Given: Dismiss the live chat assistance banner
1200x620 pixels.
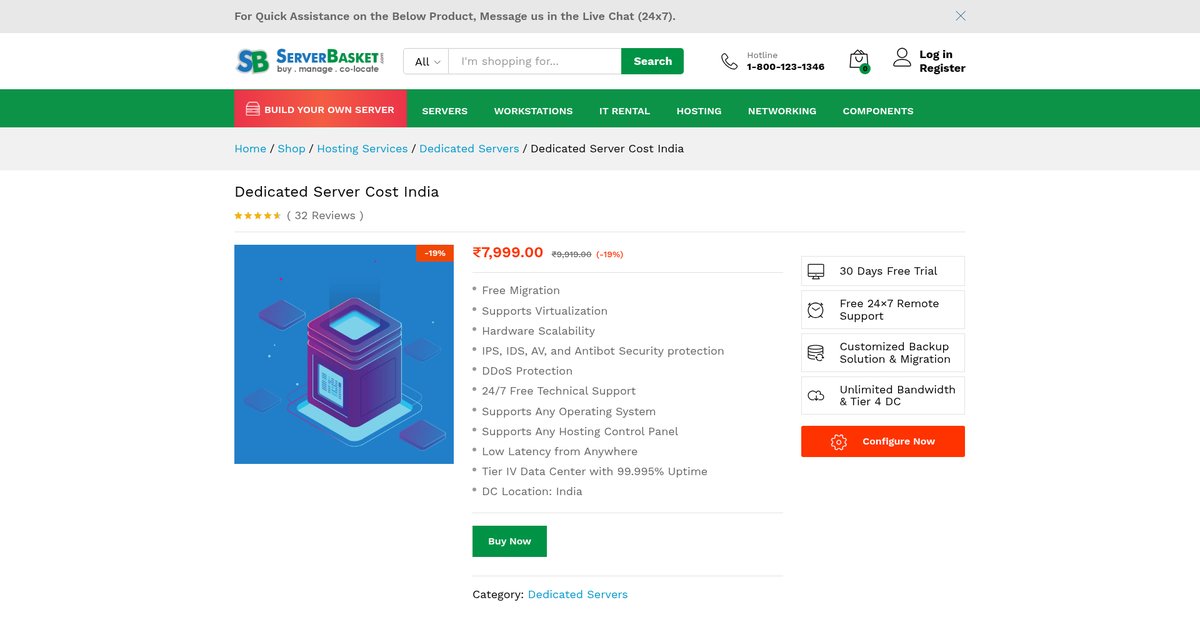Looking at the screenshot, I should [x=960, y=16].
